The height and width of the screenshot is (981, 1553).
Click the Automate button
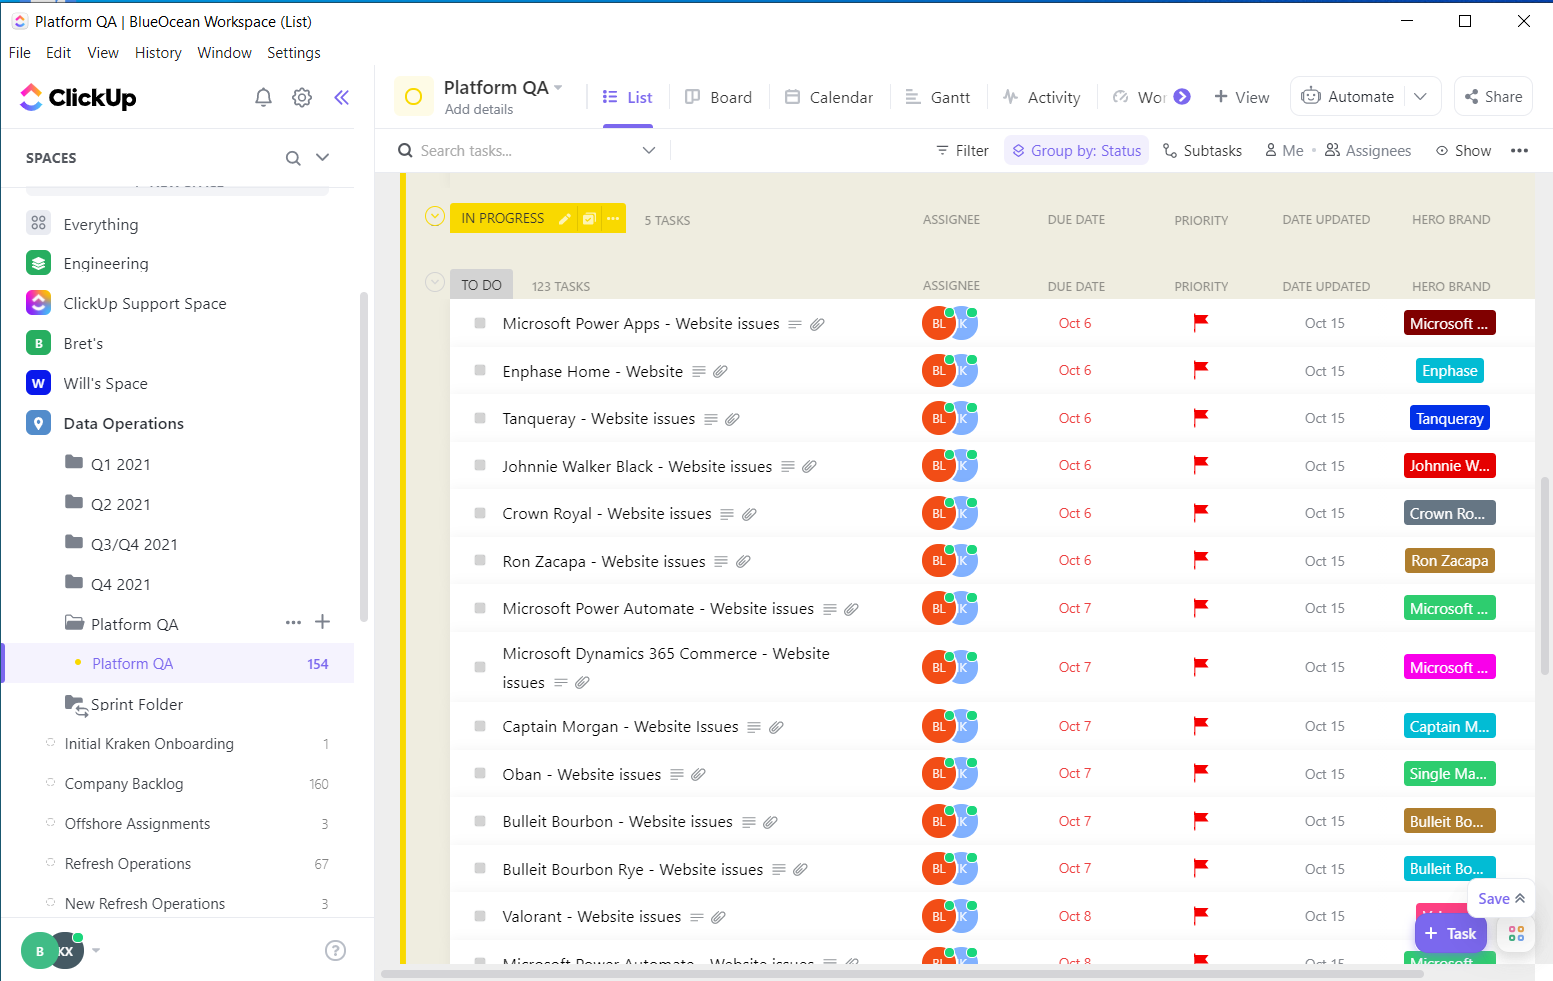pos(1347,97)
